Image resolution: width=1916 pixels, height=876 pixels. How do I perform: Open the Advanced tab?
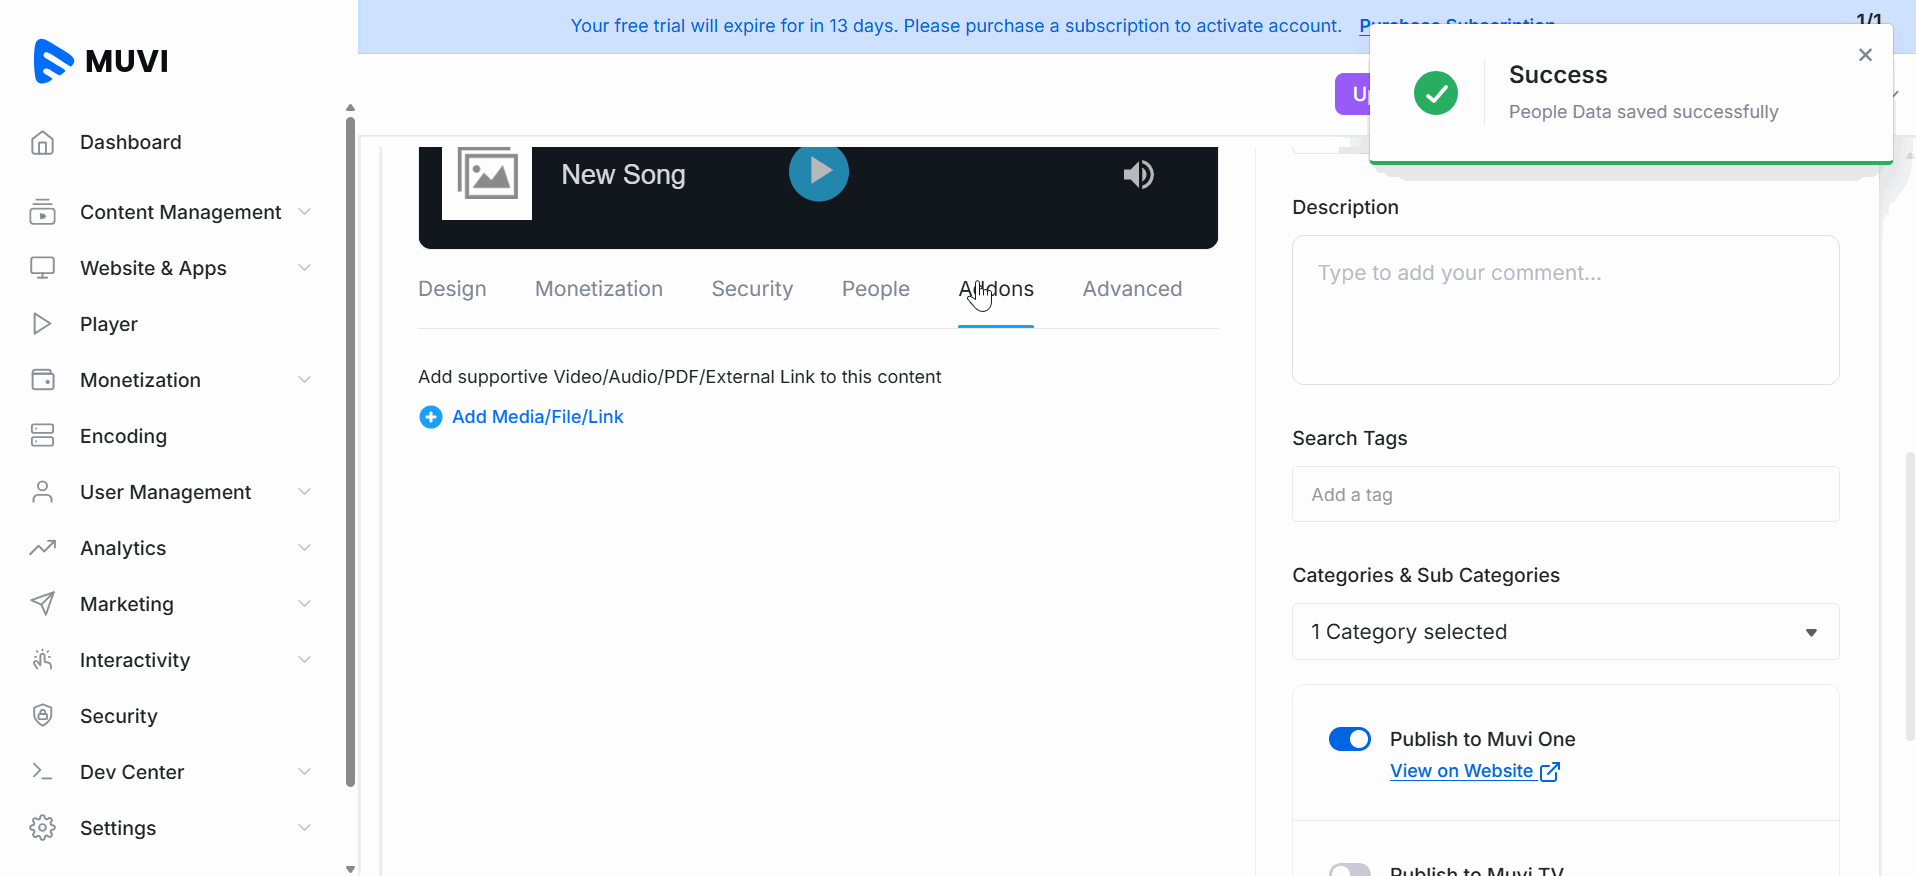coord(1132,289)
